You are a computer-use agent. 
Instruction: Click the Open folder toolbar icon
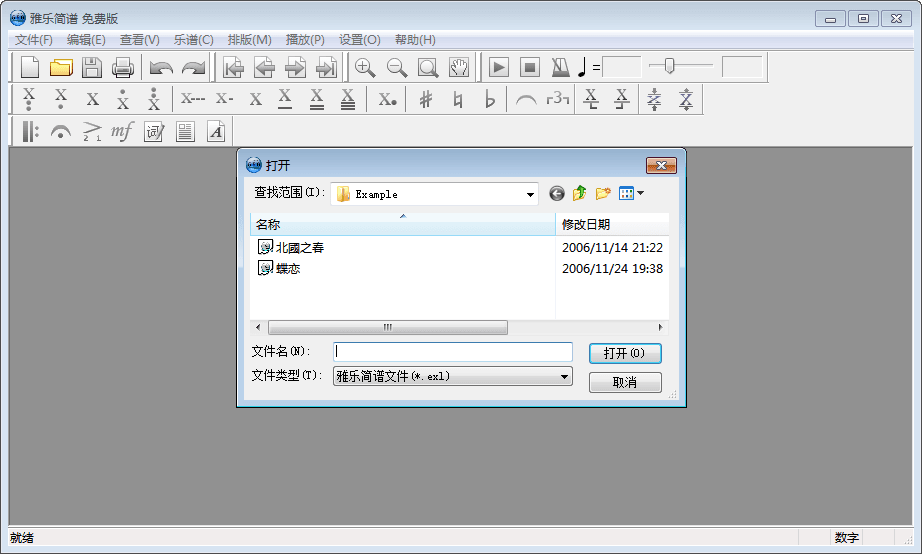[61, 68]
